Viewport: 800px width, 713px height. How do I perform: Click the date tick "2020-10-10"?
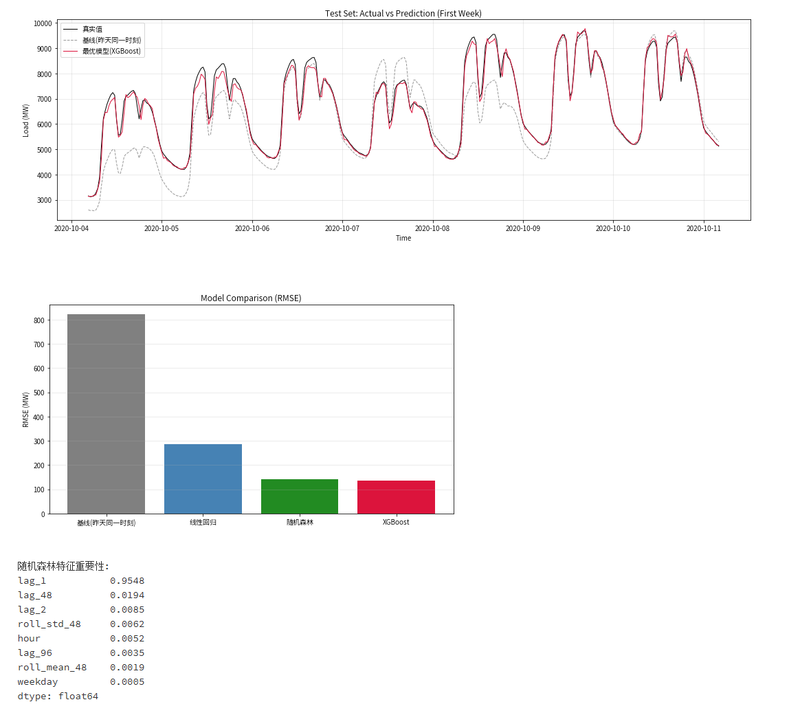(x=613, y=228)
